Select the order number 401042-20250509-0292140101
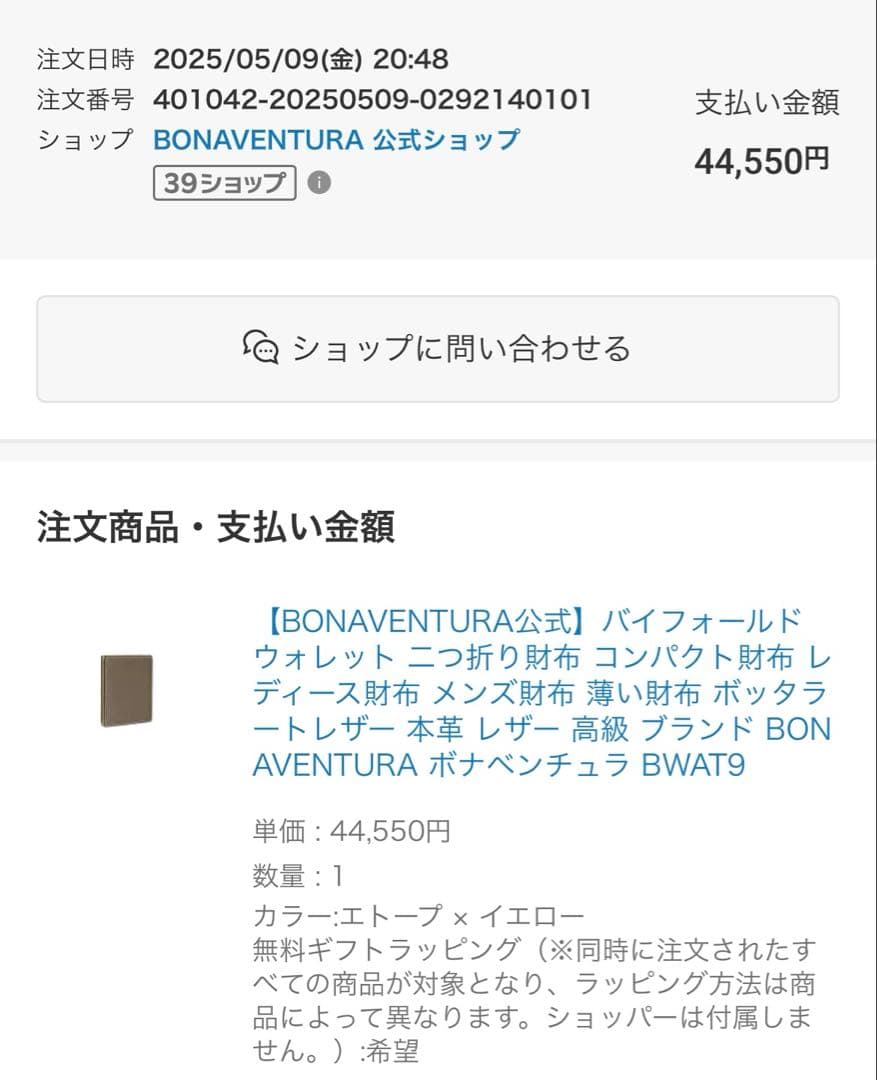The width and height of the screenshot is (877, 1080). 370,99
